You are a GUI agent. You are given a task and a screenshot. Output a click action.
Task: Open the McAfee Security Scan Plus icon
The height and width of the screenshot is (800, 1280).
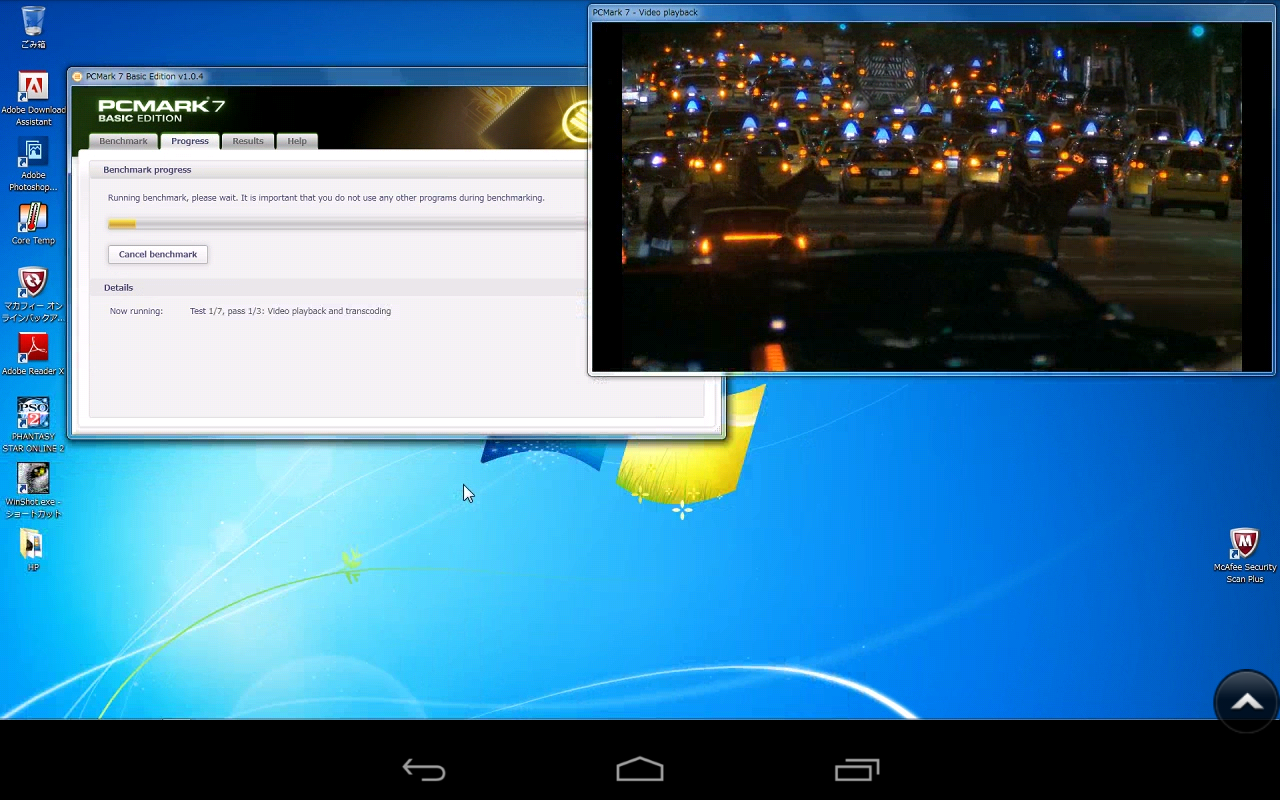tap(1245, 556)
